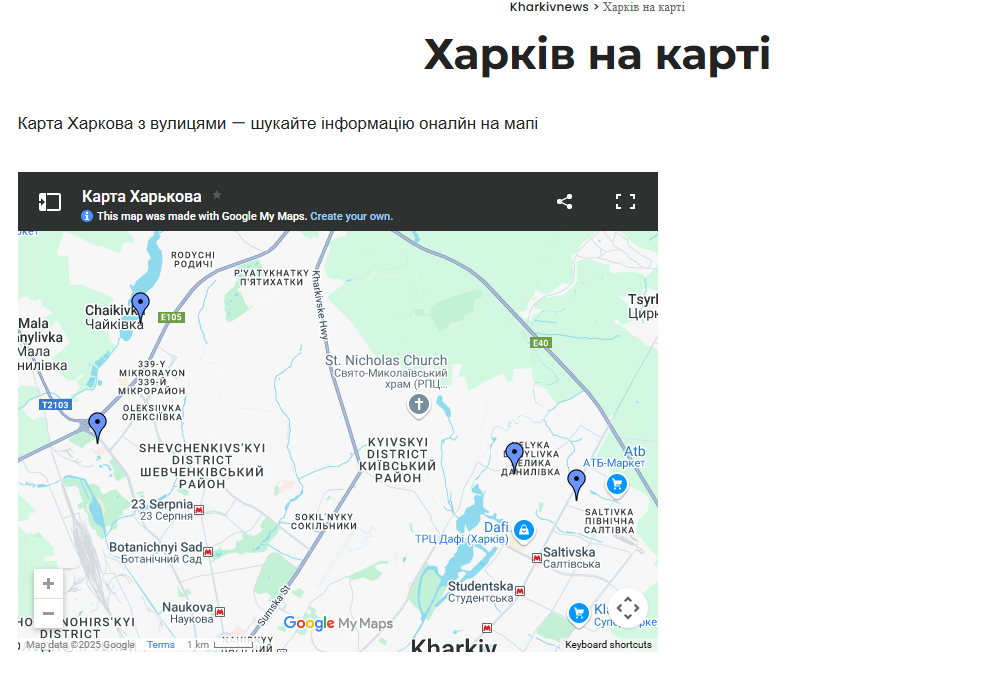This screenshot has width=985, height=683.
Task: Click the St. Nicholas Church label
Action: (x=386, y=371)
